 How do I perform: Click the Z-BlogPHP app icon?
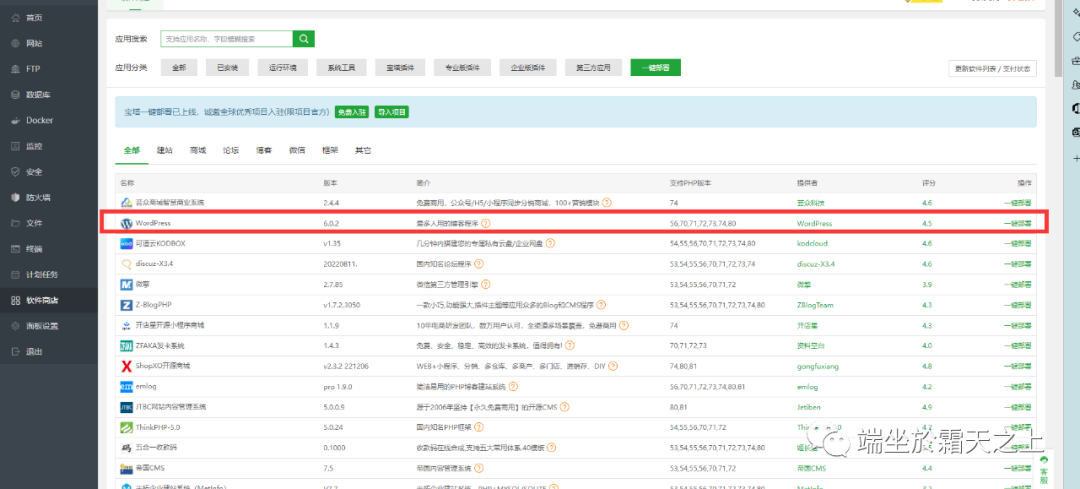[126, 304]
